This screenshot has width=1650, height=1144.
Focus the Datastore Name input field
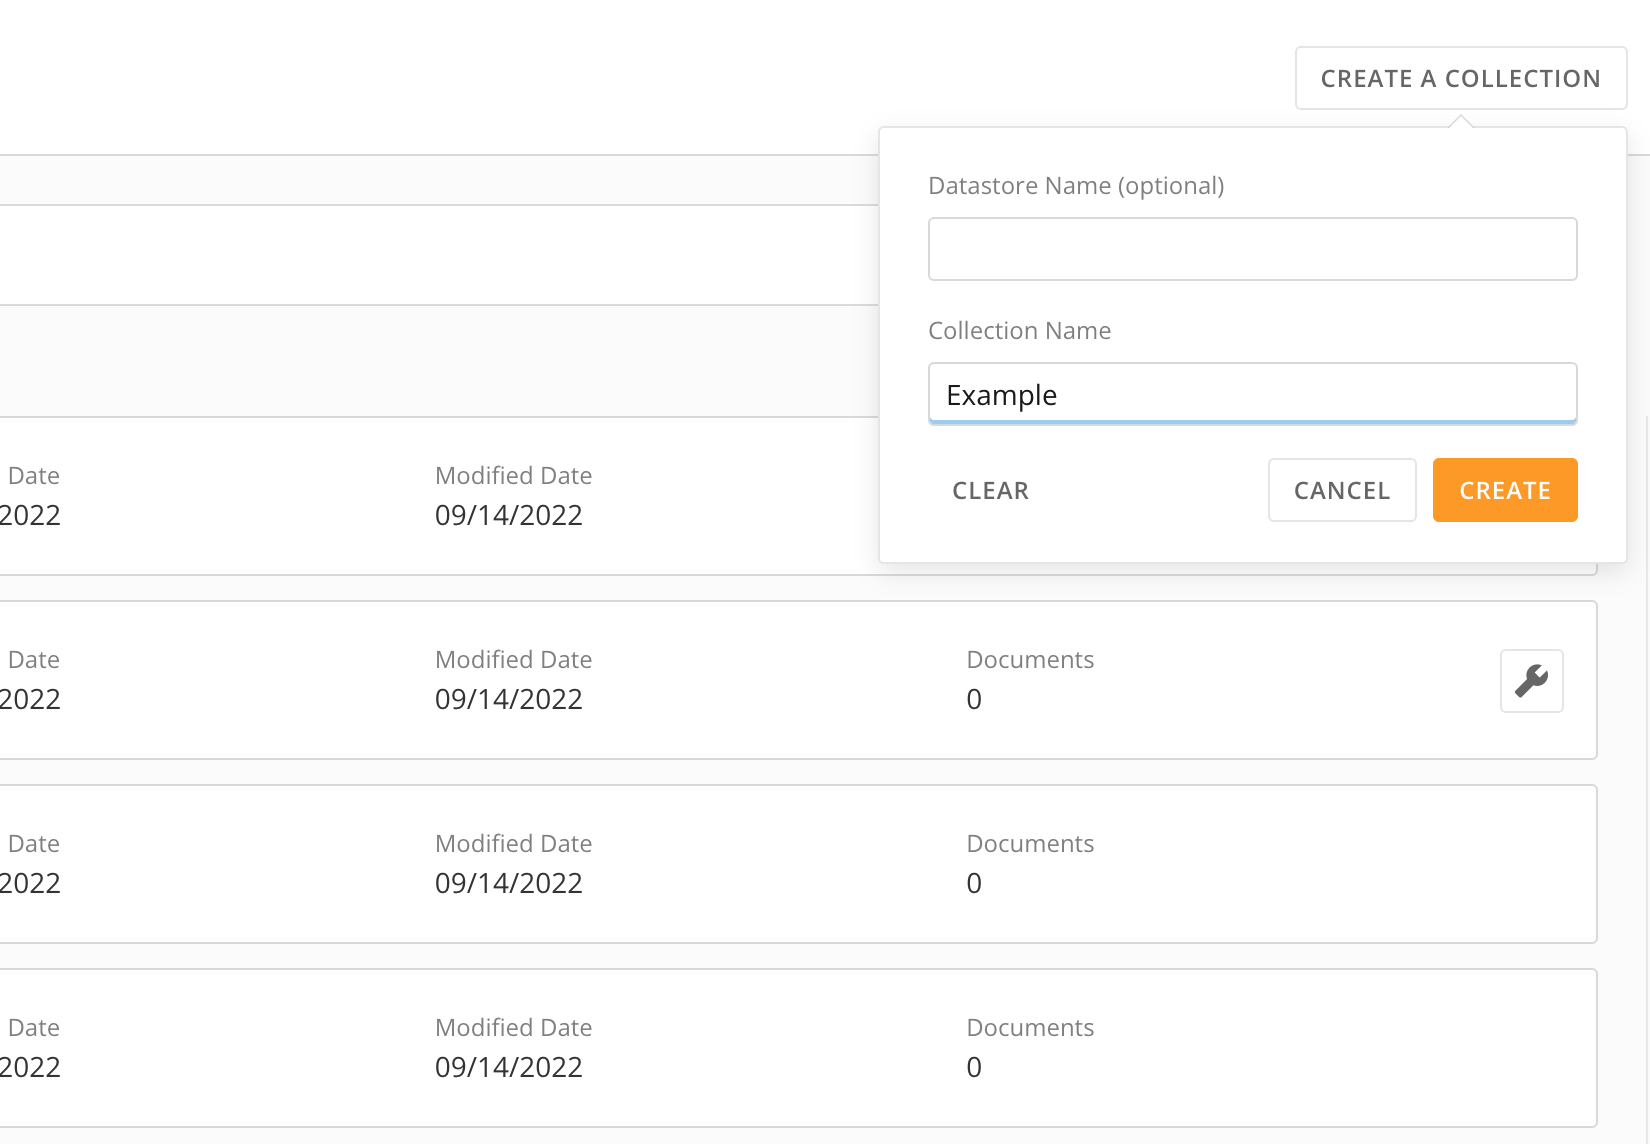[x=1252, y=248]
